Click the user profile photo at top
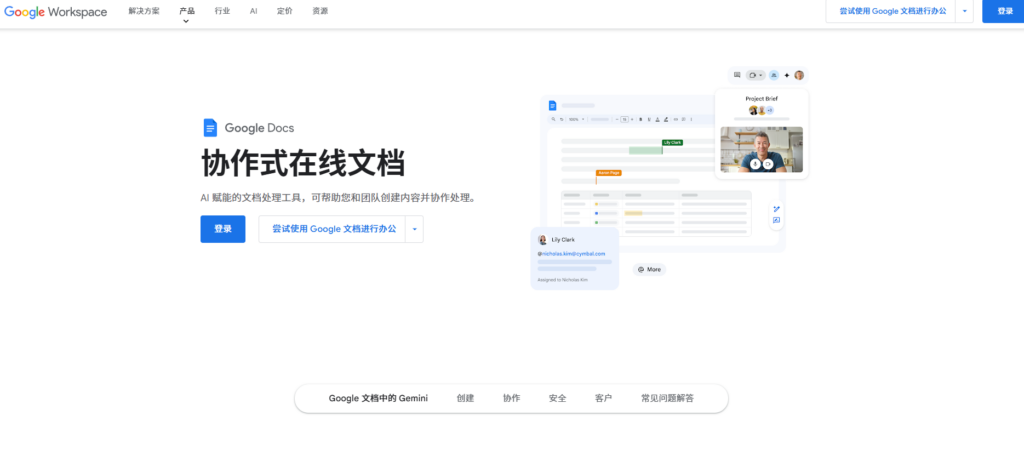1024x455 pixels. click(799, 75)
